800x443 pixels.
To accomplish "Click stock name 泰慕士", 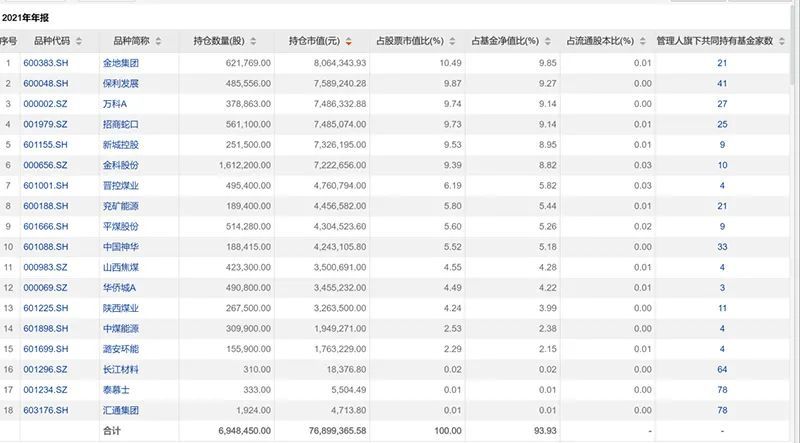I will pyautogui.click(x=116, y=389).
